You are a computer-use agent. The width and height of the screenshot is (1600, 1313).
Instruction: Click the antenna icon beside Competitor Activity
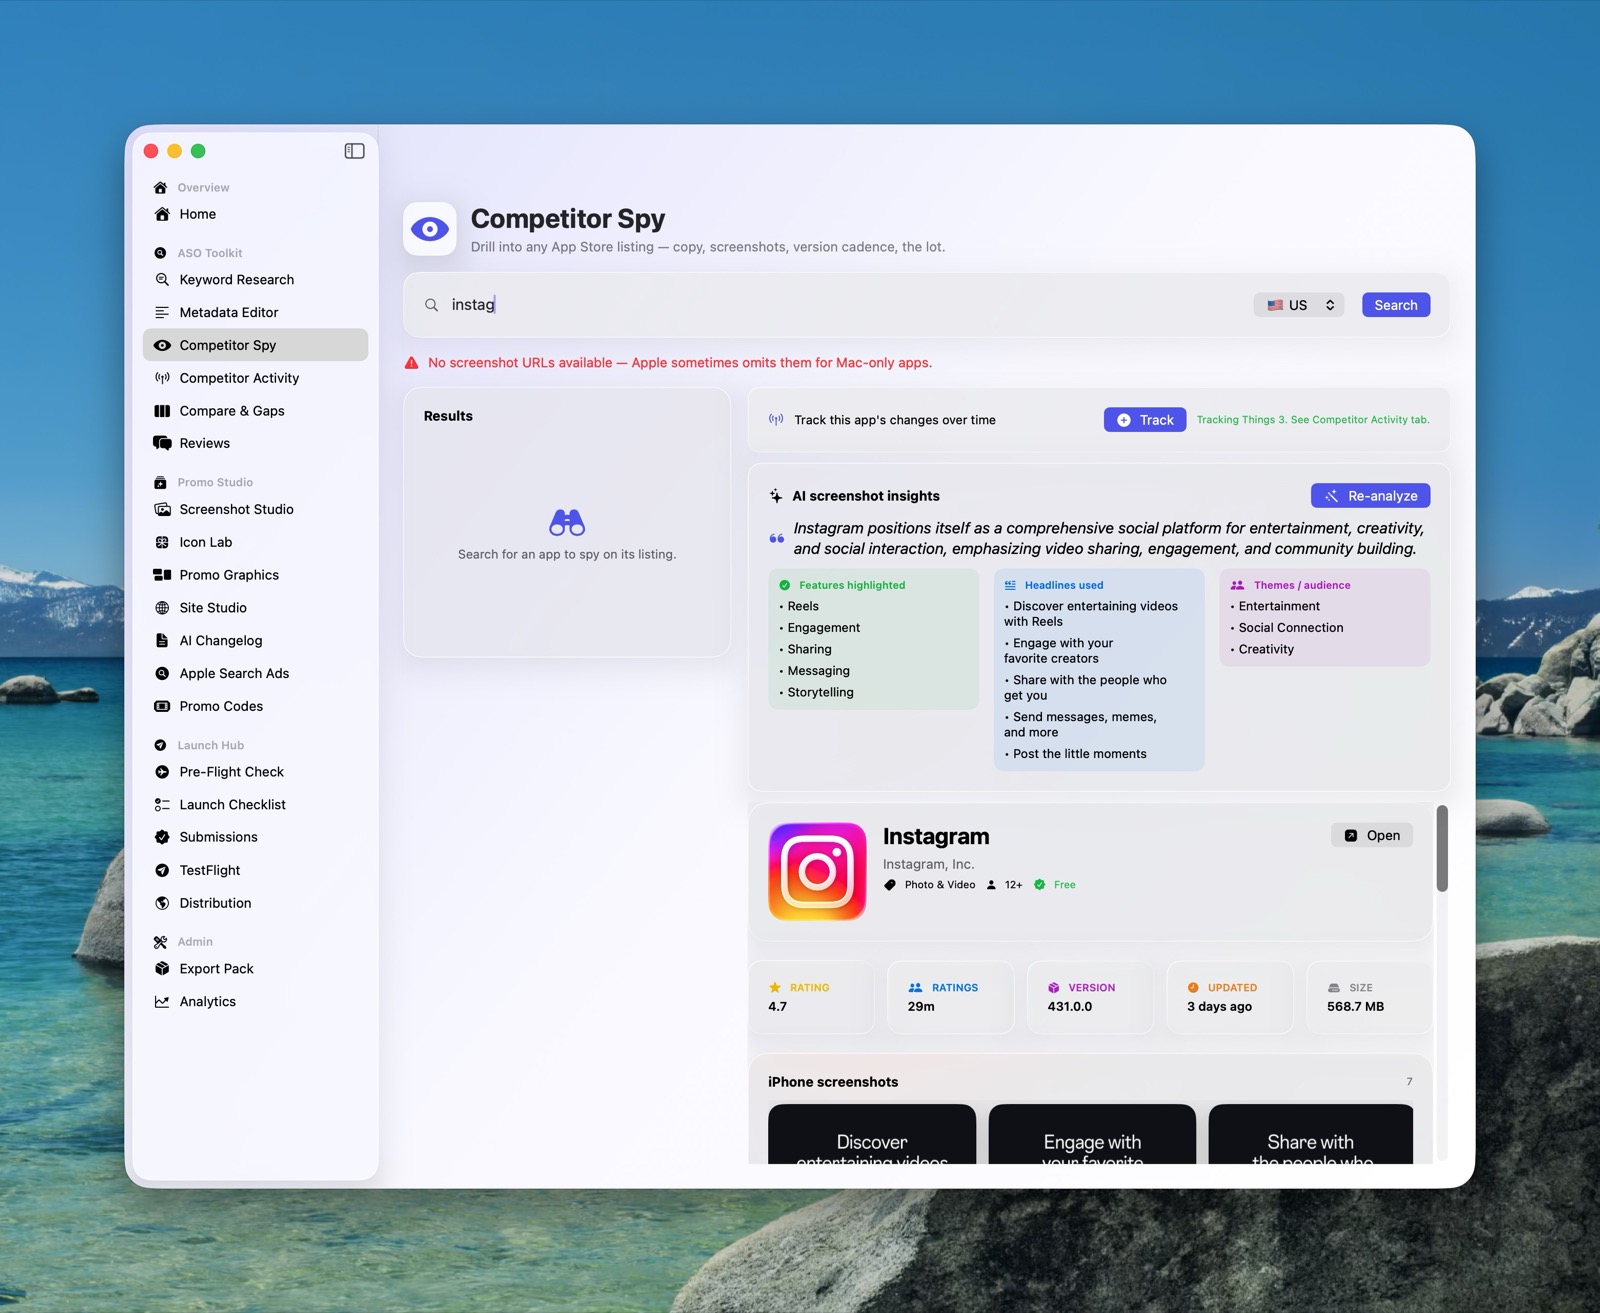[162, 378]
